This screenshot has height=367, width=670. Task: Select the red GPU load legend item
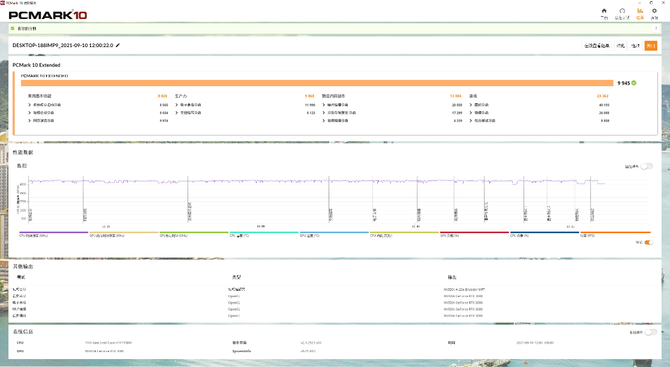pyautogui.click(x=474, y=234)
